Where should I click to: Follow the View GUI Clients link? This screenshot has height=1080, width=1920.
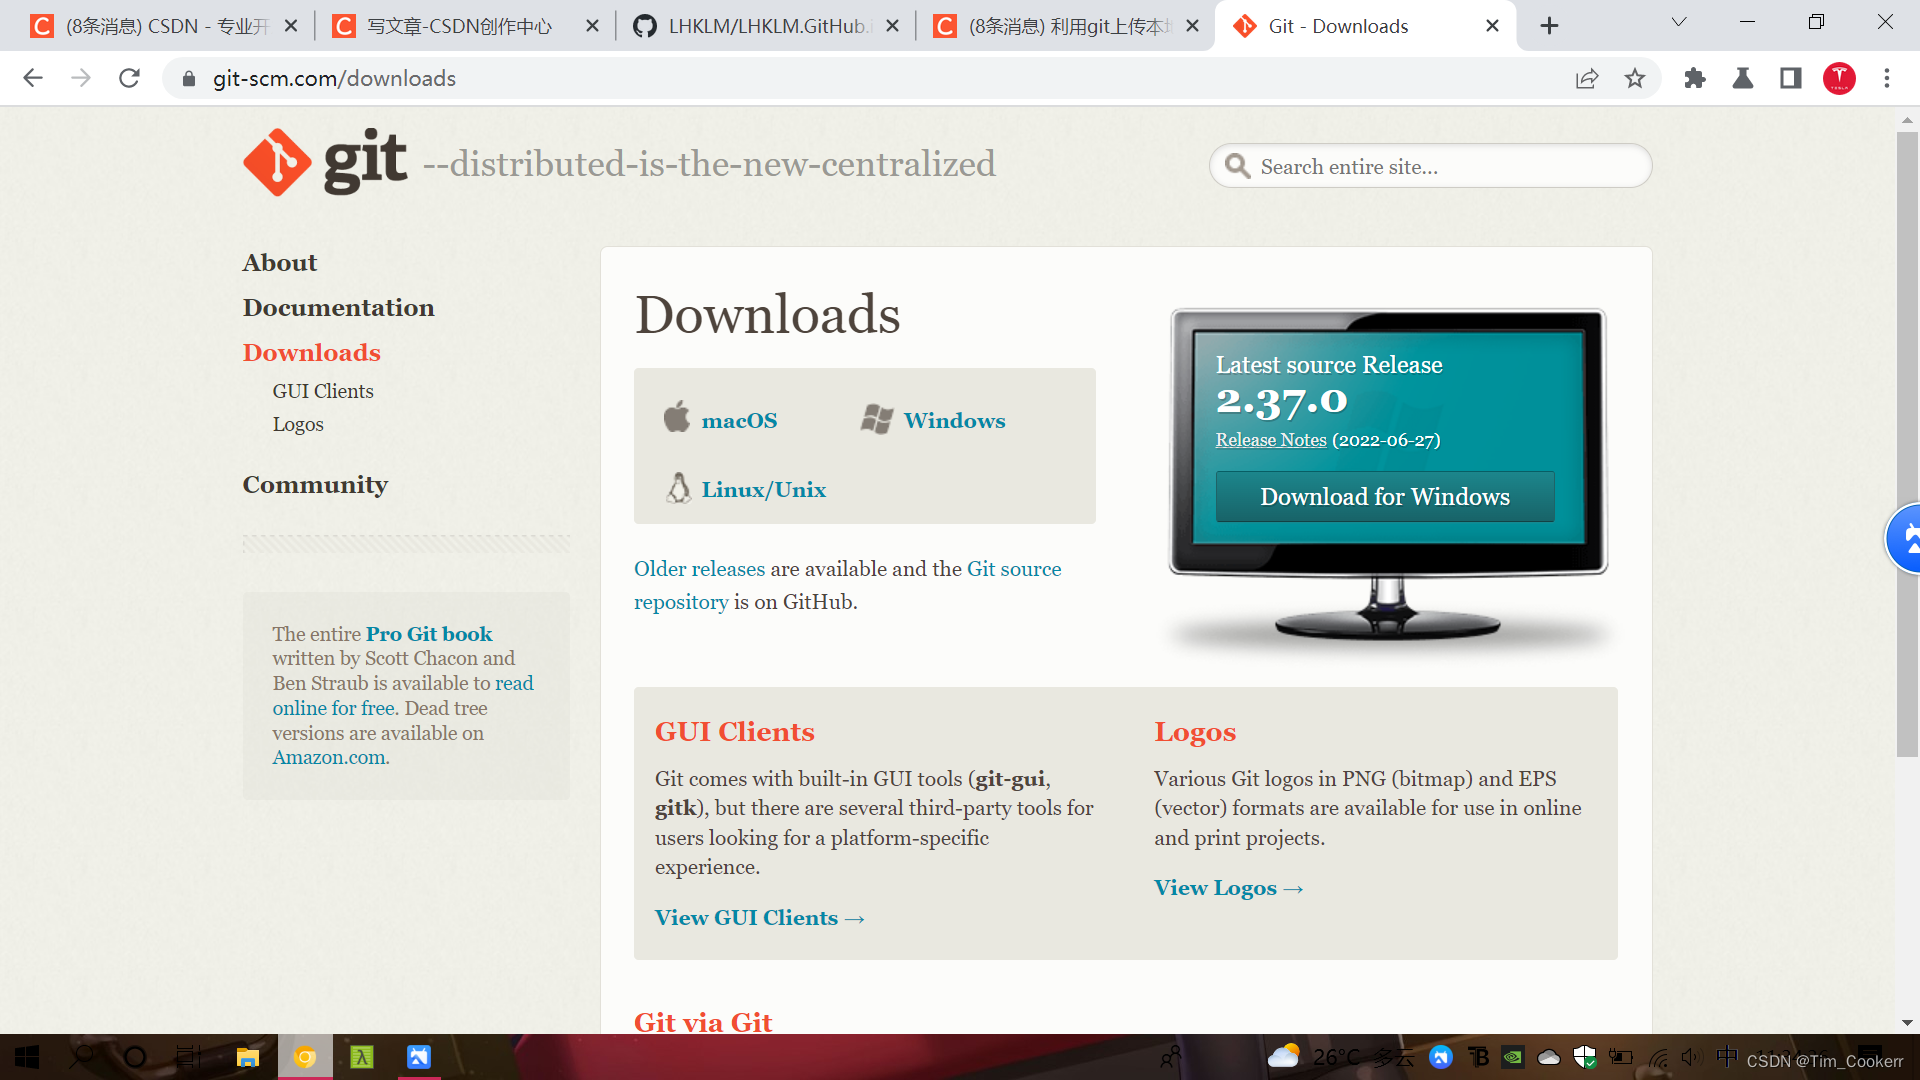[x=759, y=918]
